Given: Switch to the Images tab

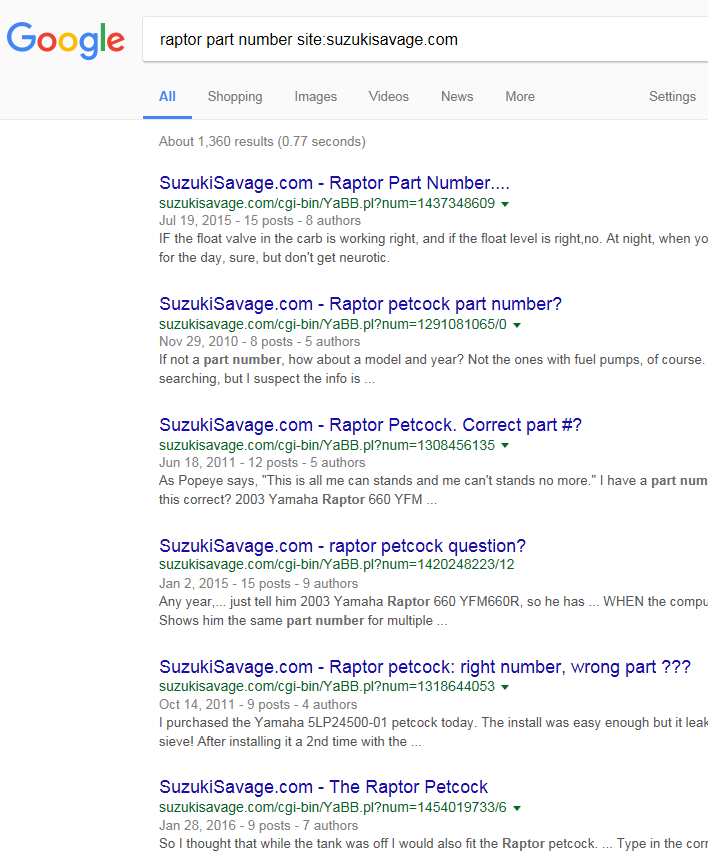Looking at the screenshot, I should click(315, 97).
